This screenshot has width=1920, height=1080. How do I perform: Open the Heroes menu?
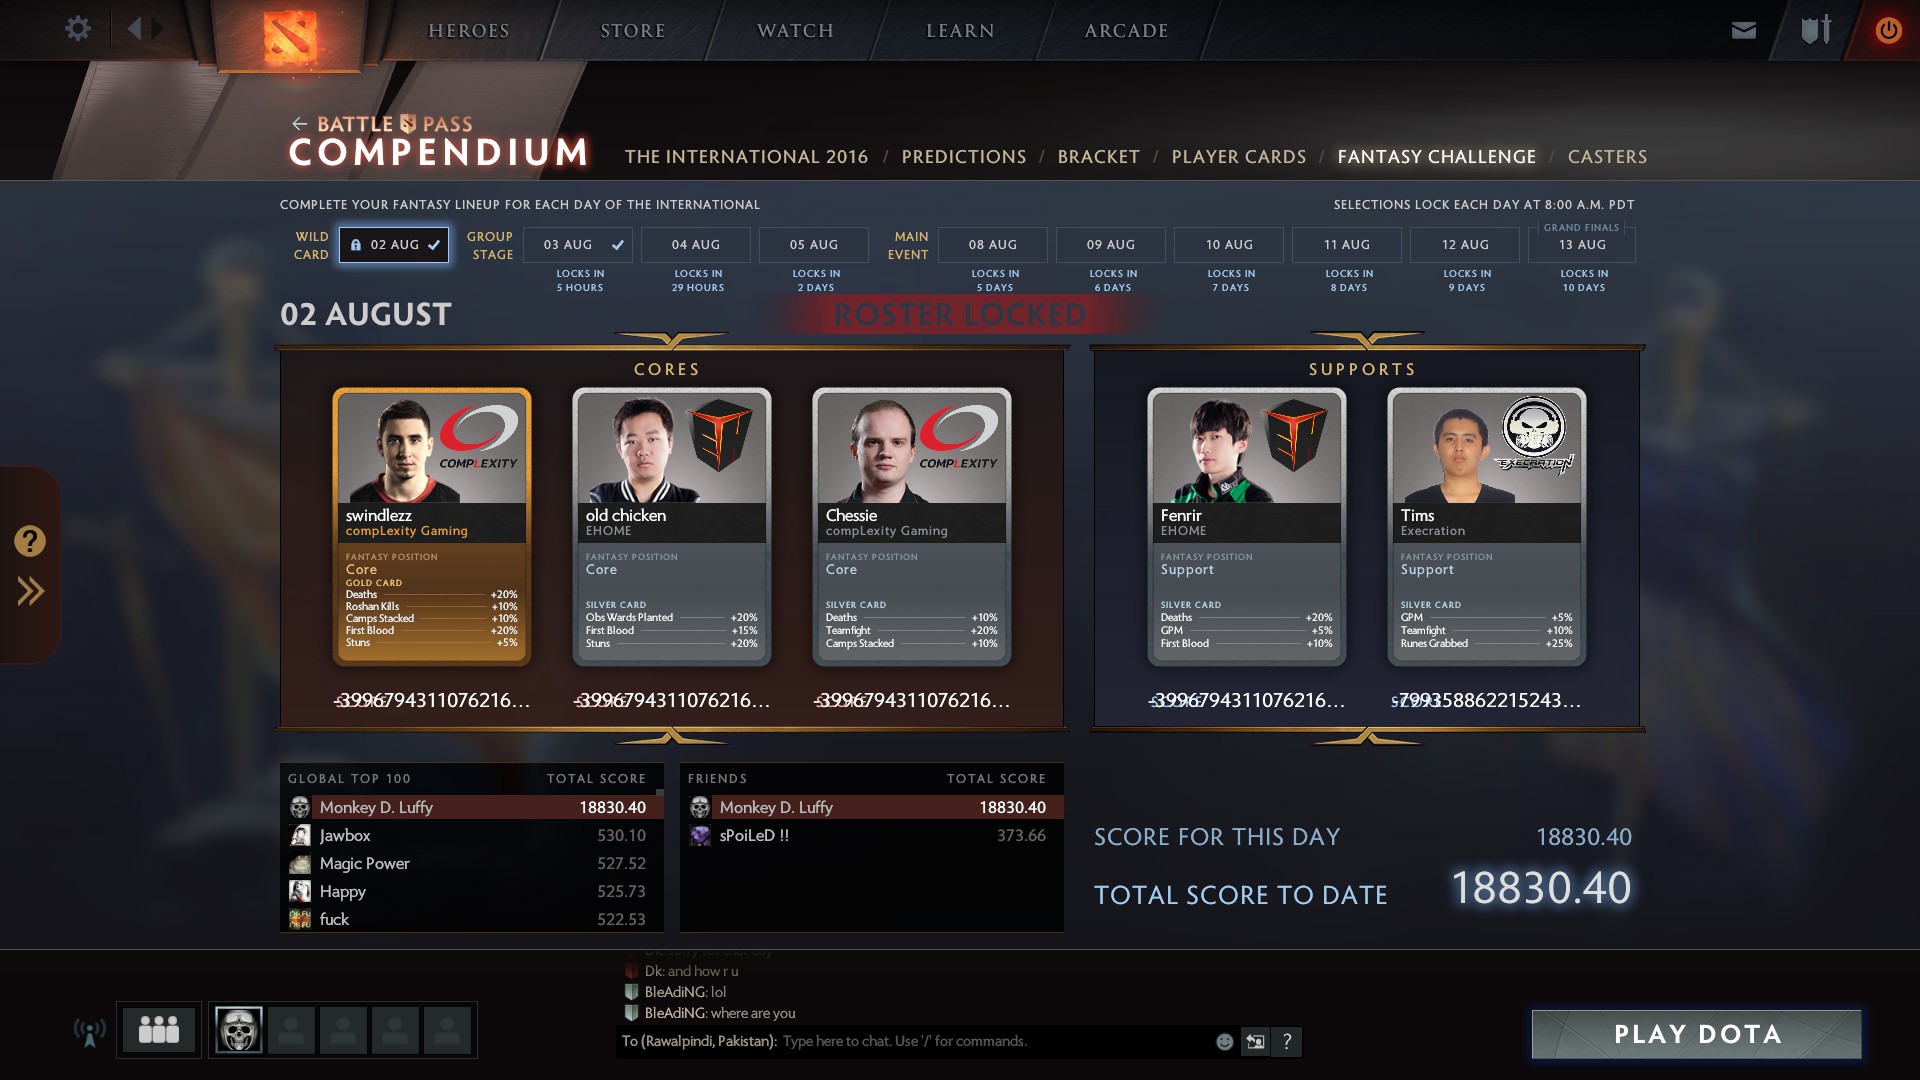pos(469,31)
